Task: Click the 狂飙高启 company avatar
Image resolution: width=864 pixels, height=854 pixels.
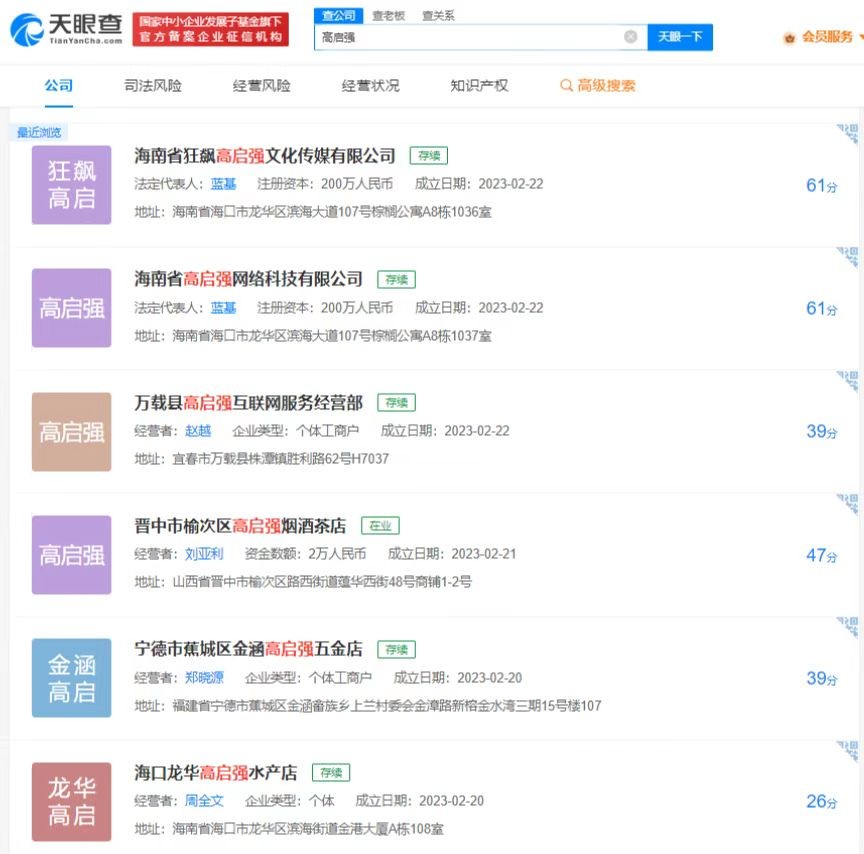Action: (x=70, y=184)
